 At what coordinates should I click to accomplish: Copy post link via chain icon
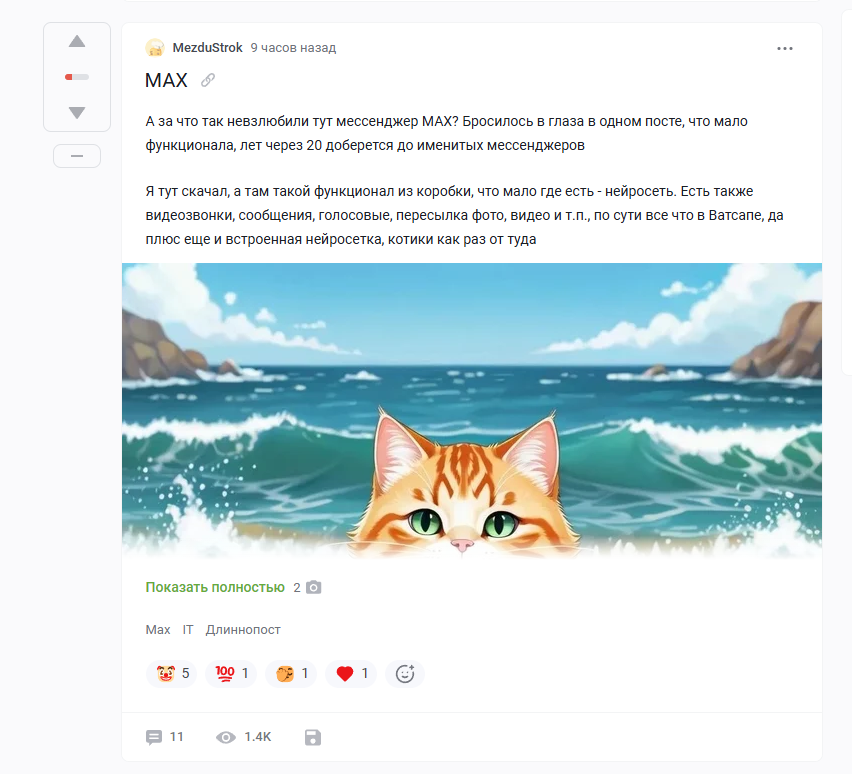[208, 80]
